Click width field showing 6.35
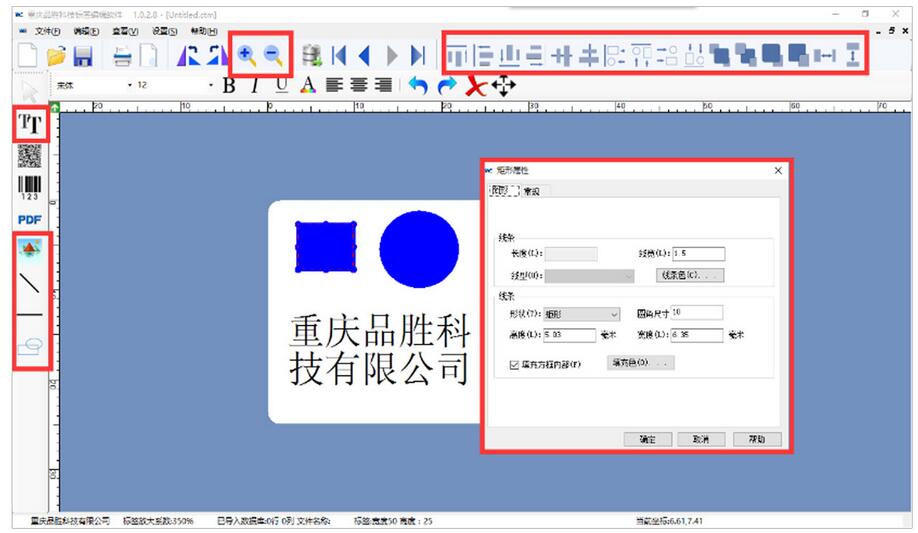918x533 pixels. tap(697, 335)
